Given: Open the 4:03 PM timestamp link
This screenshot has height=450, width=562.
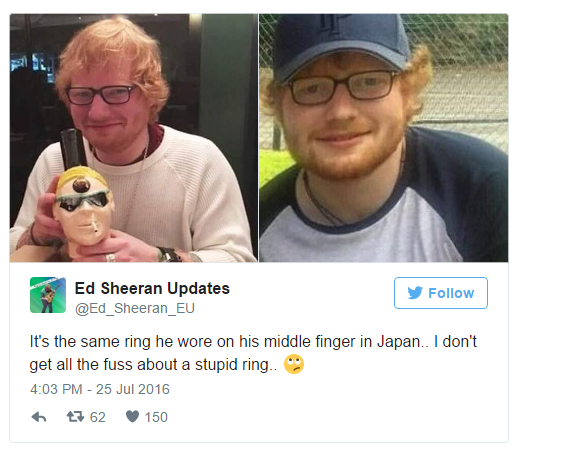Looking at the screenshot, I should pos(100,389).
